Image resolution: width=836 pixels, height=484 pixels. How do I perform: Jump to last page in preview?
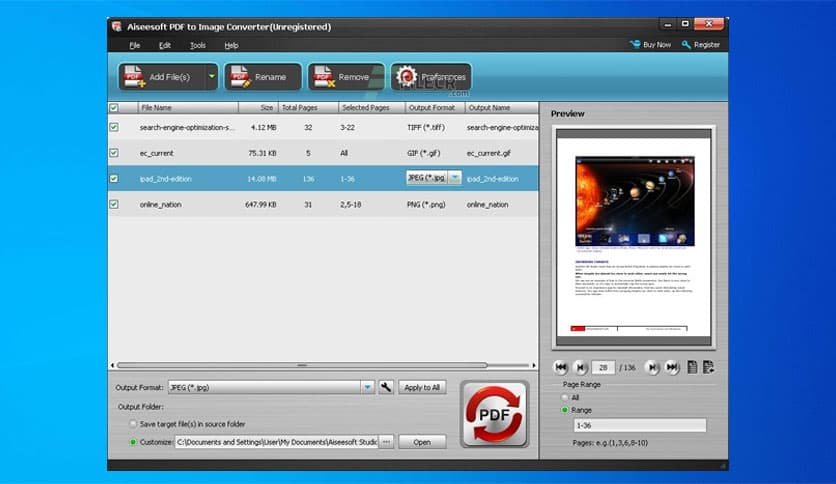[x=672, y=367]
